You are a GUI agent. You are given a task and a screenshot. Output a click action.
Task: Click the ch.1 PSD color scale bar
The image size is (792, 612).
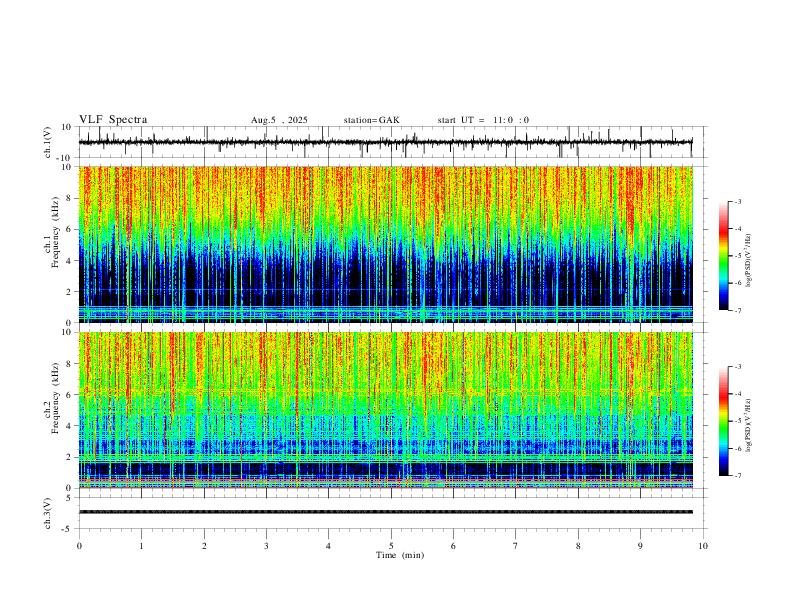tap(723, 256)
